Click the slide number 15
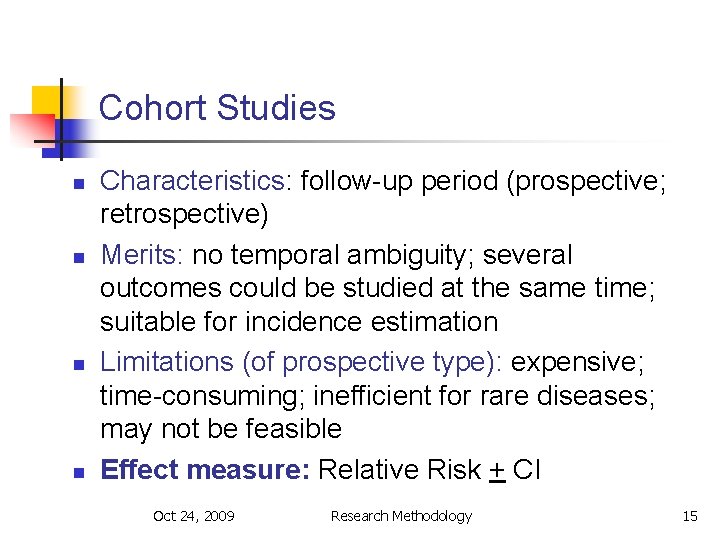 point(689,516)
